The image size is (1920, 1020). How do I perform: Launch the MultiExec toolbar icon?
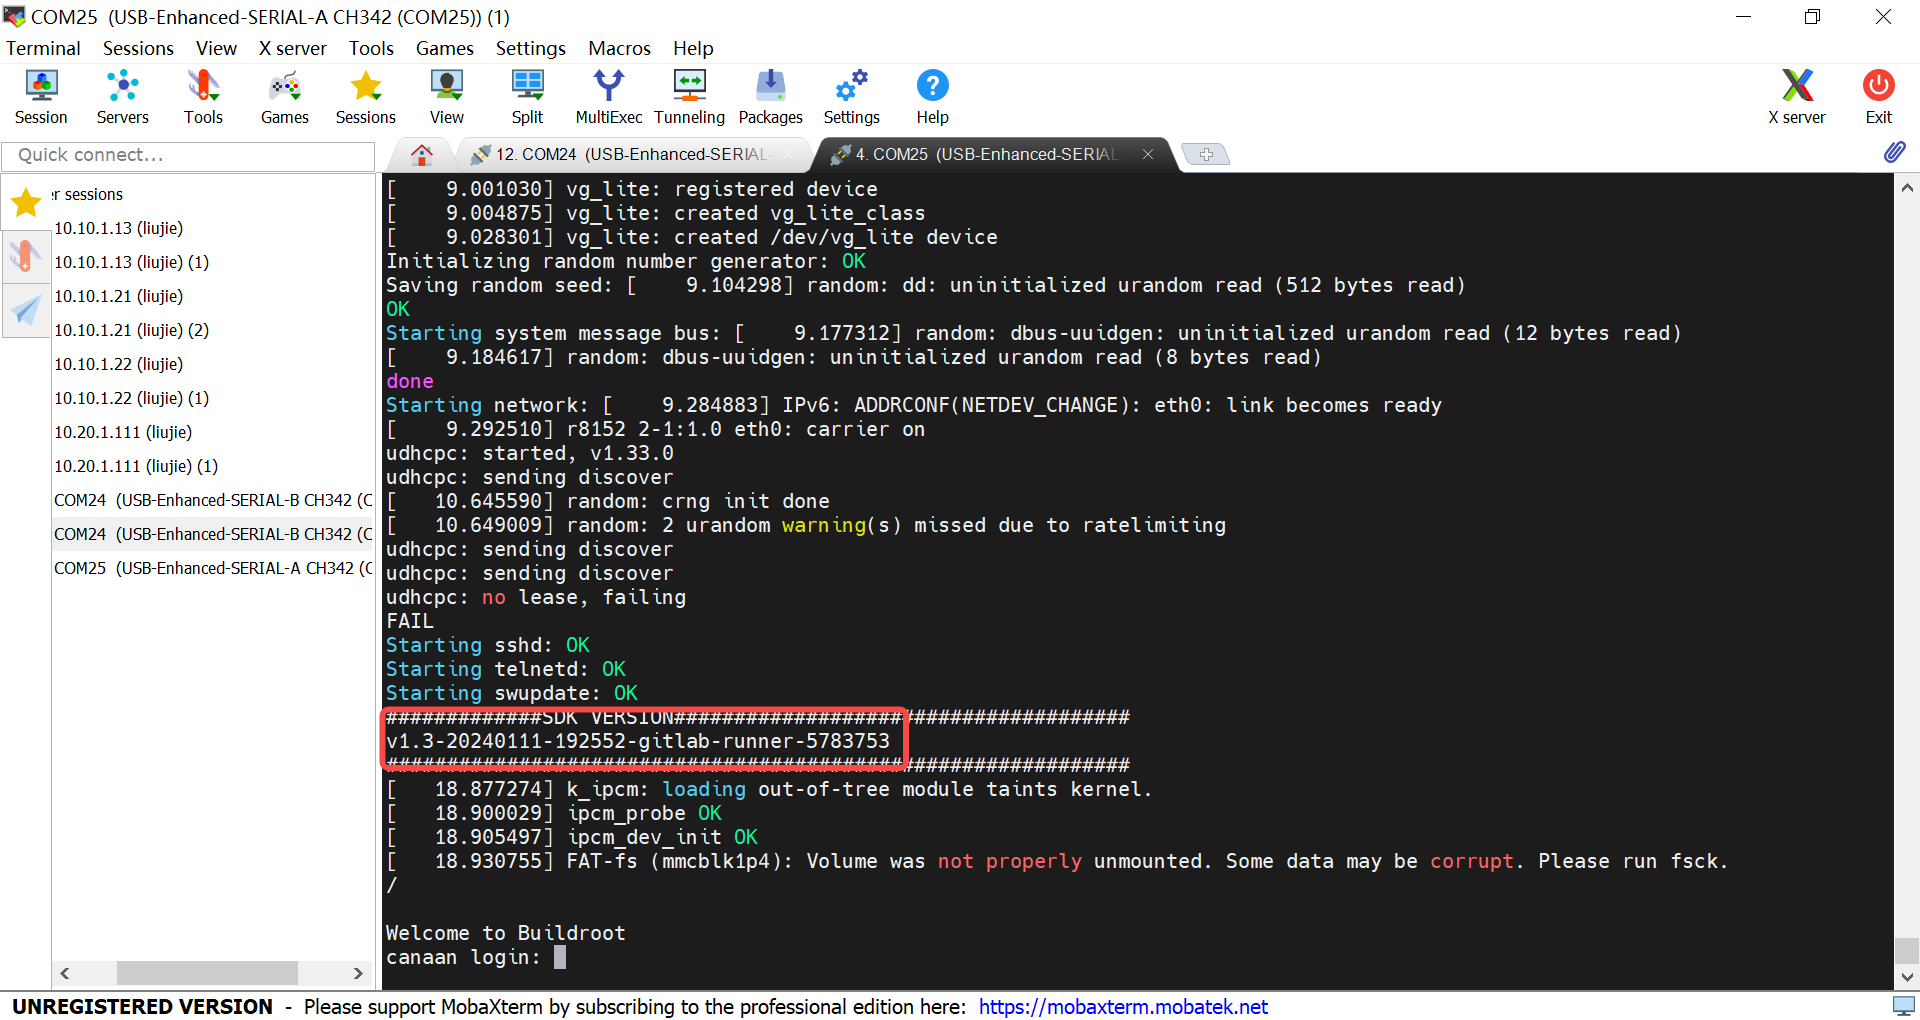click(608, 97)
